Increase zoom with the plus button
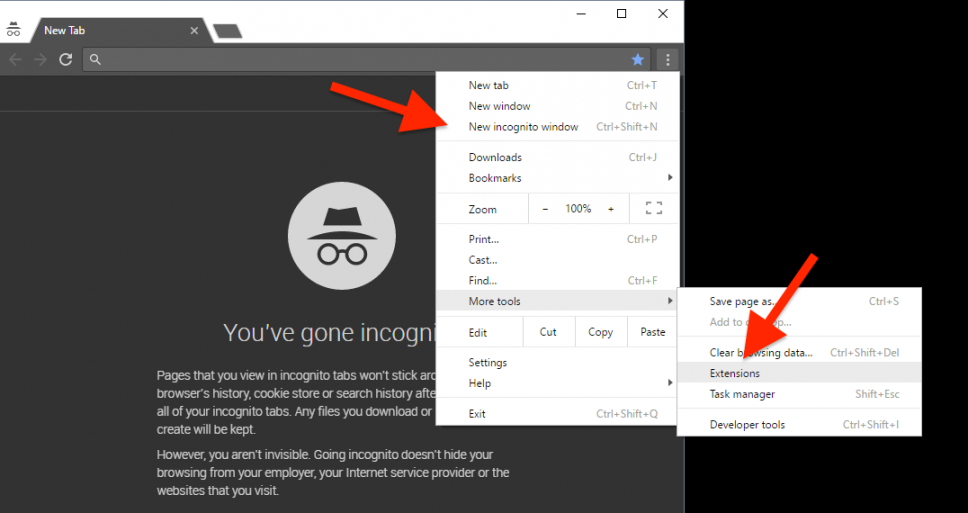 [611, 209]
